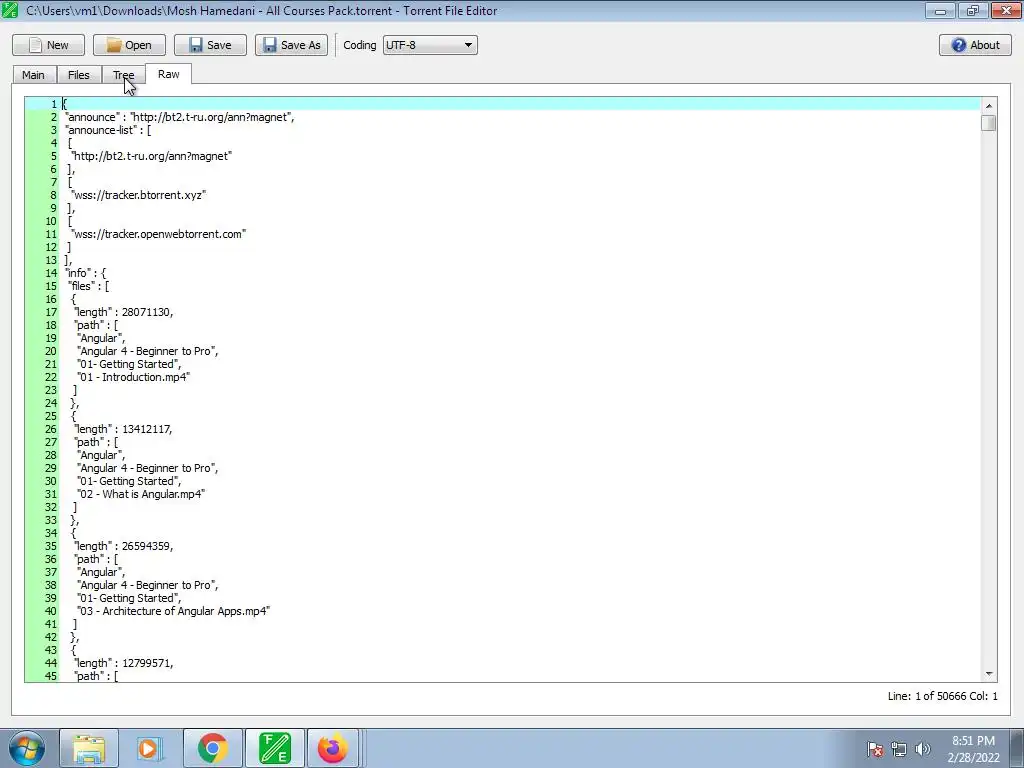Open Windows Explorer from taskbar

point(89,748)
